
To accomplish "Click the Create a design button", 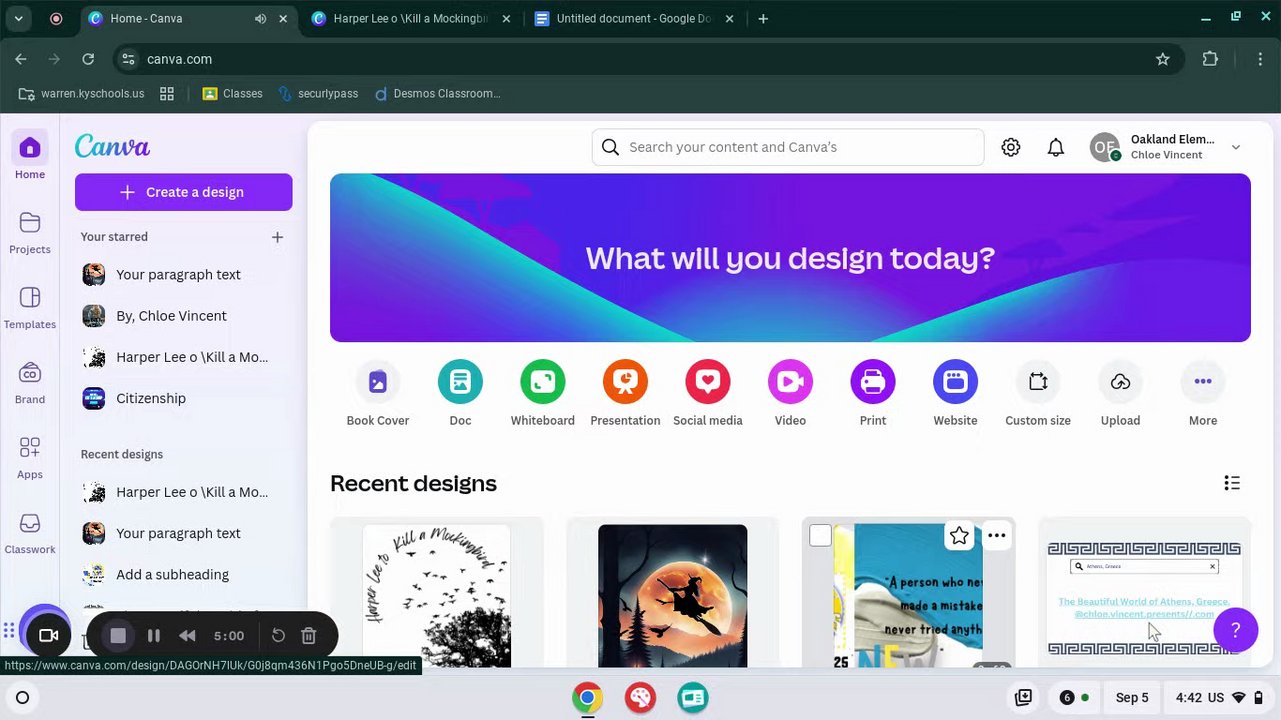I will click(x=183, y=192).
